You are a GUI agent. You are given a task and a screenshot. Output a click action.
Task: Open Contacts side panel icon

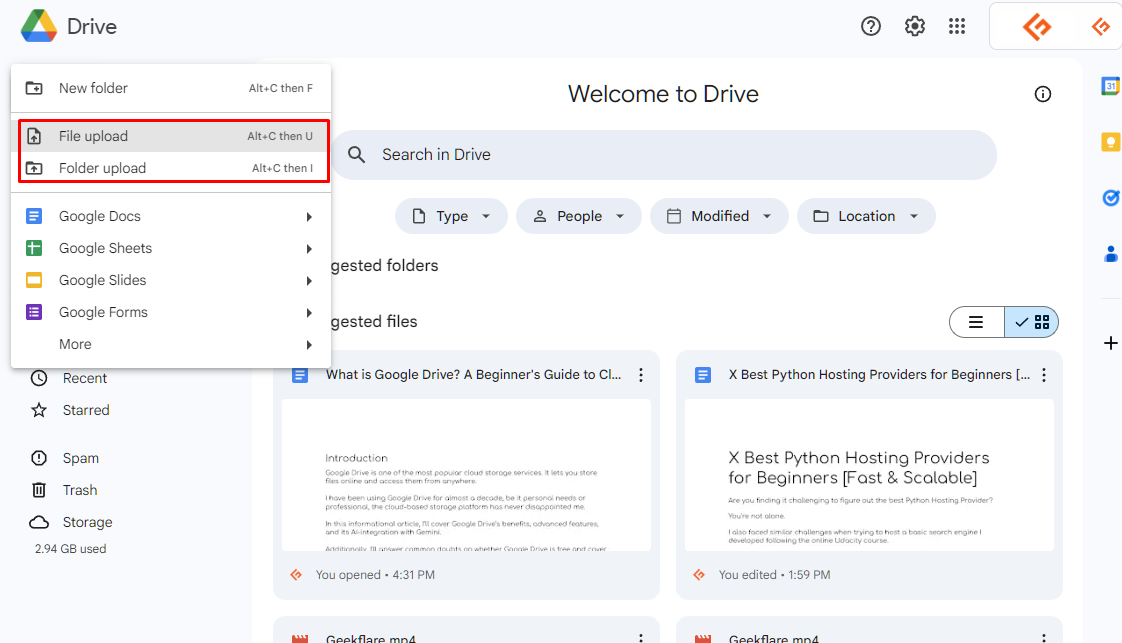1111,253
